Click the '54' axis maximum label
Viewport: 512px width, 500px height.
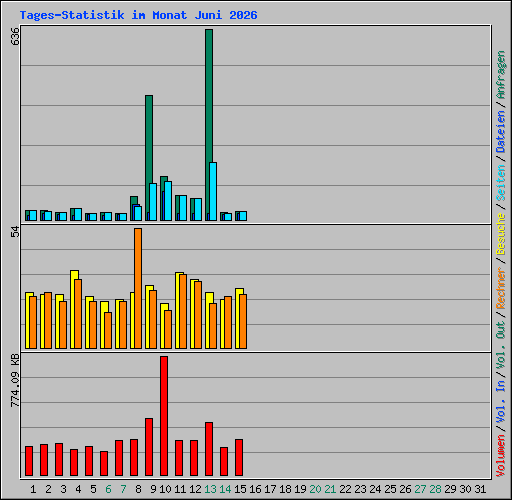point(15,232)
